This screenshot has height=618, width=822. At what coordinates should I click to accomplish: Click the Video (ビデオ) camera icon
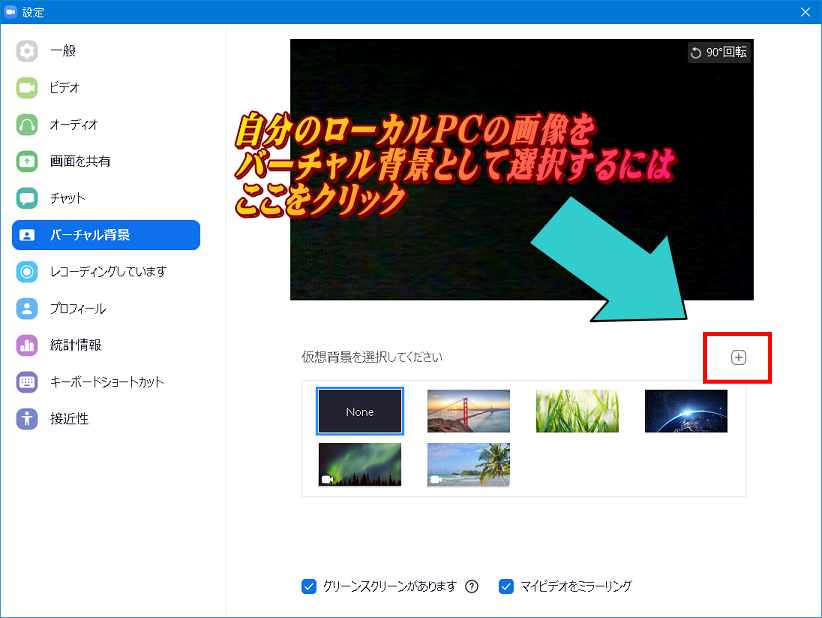pyautogui.click(x=27, y=88)
